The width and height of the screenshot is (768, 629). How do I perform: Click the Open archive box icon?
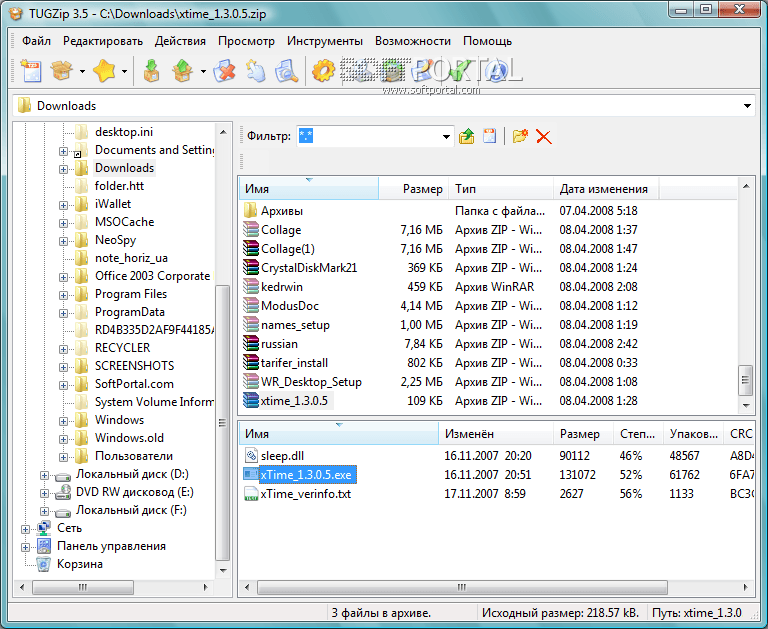(62, 71)
